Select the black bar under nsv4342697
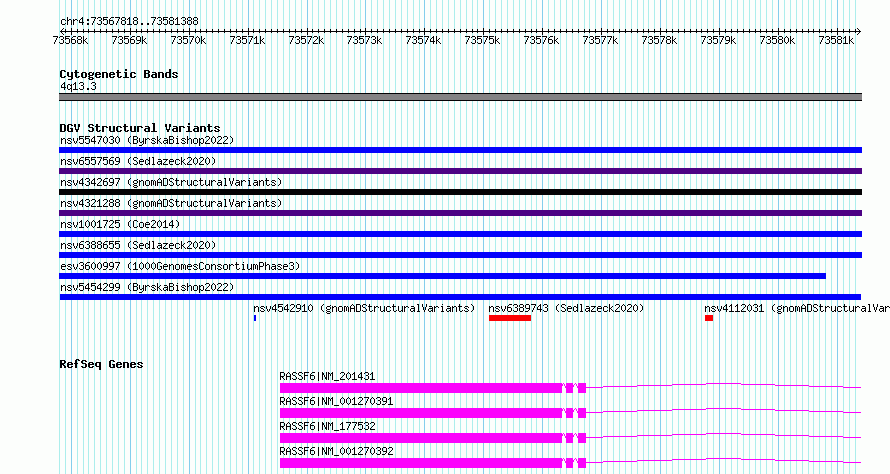890x474 pixels. click(460, 192)
